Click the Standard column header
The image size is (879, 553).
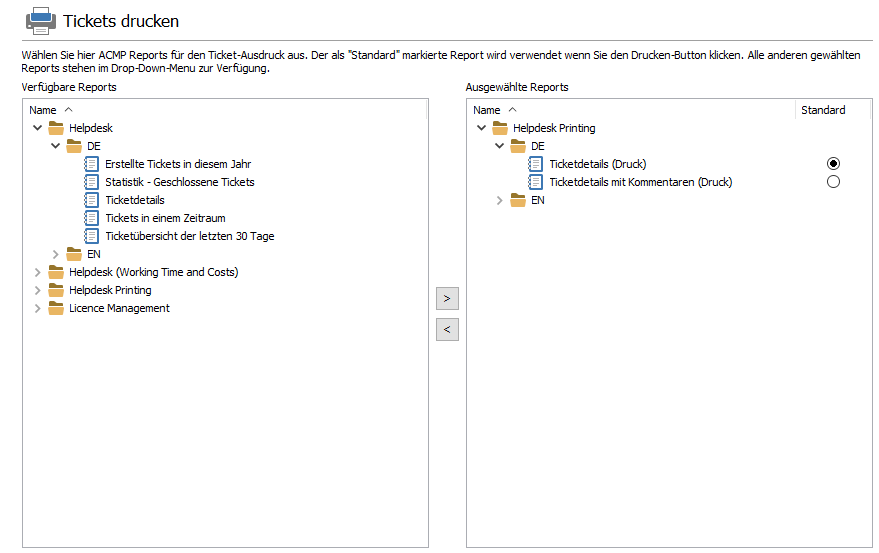tap(822, 110)
